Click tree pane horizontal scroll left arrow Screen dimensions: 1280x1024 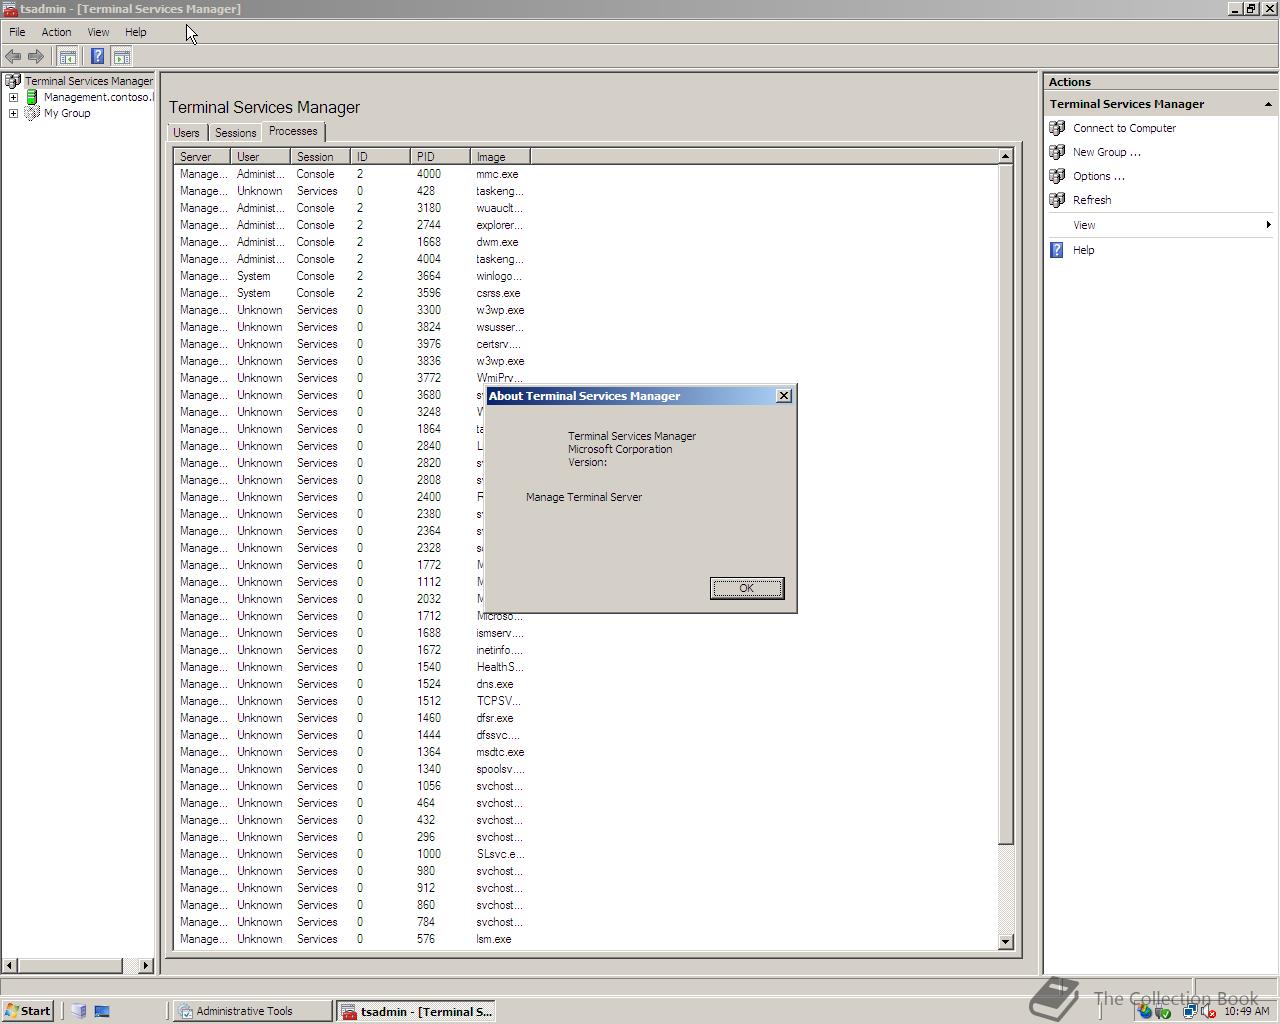(10, 965)
